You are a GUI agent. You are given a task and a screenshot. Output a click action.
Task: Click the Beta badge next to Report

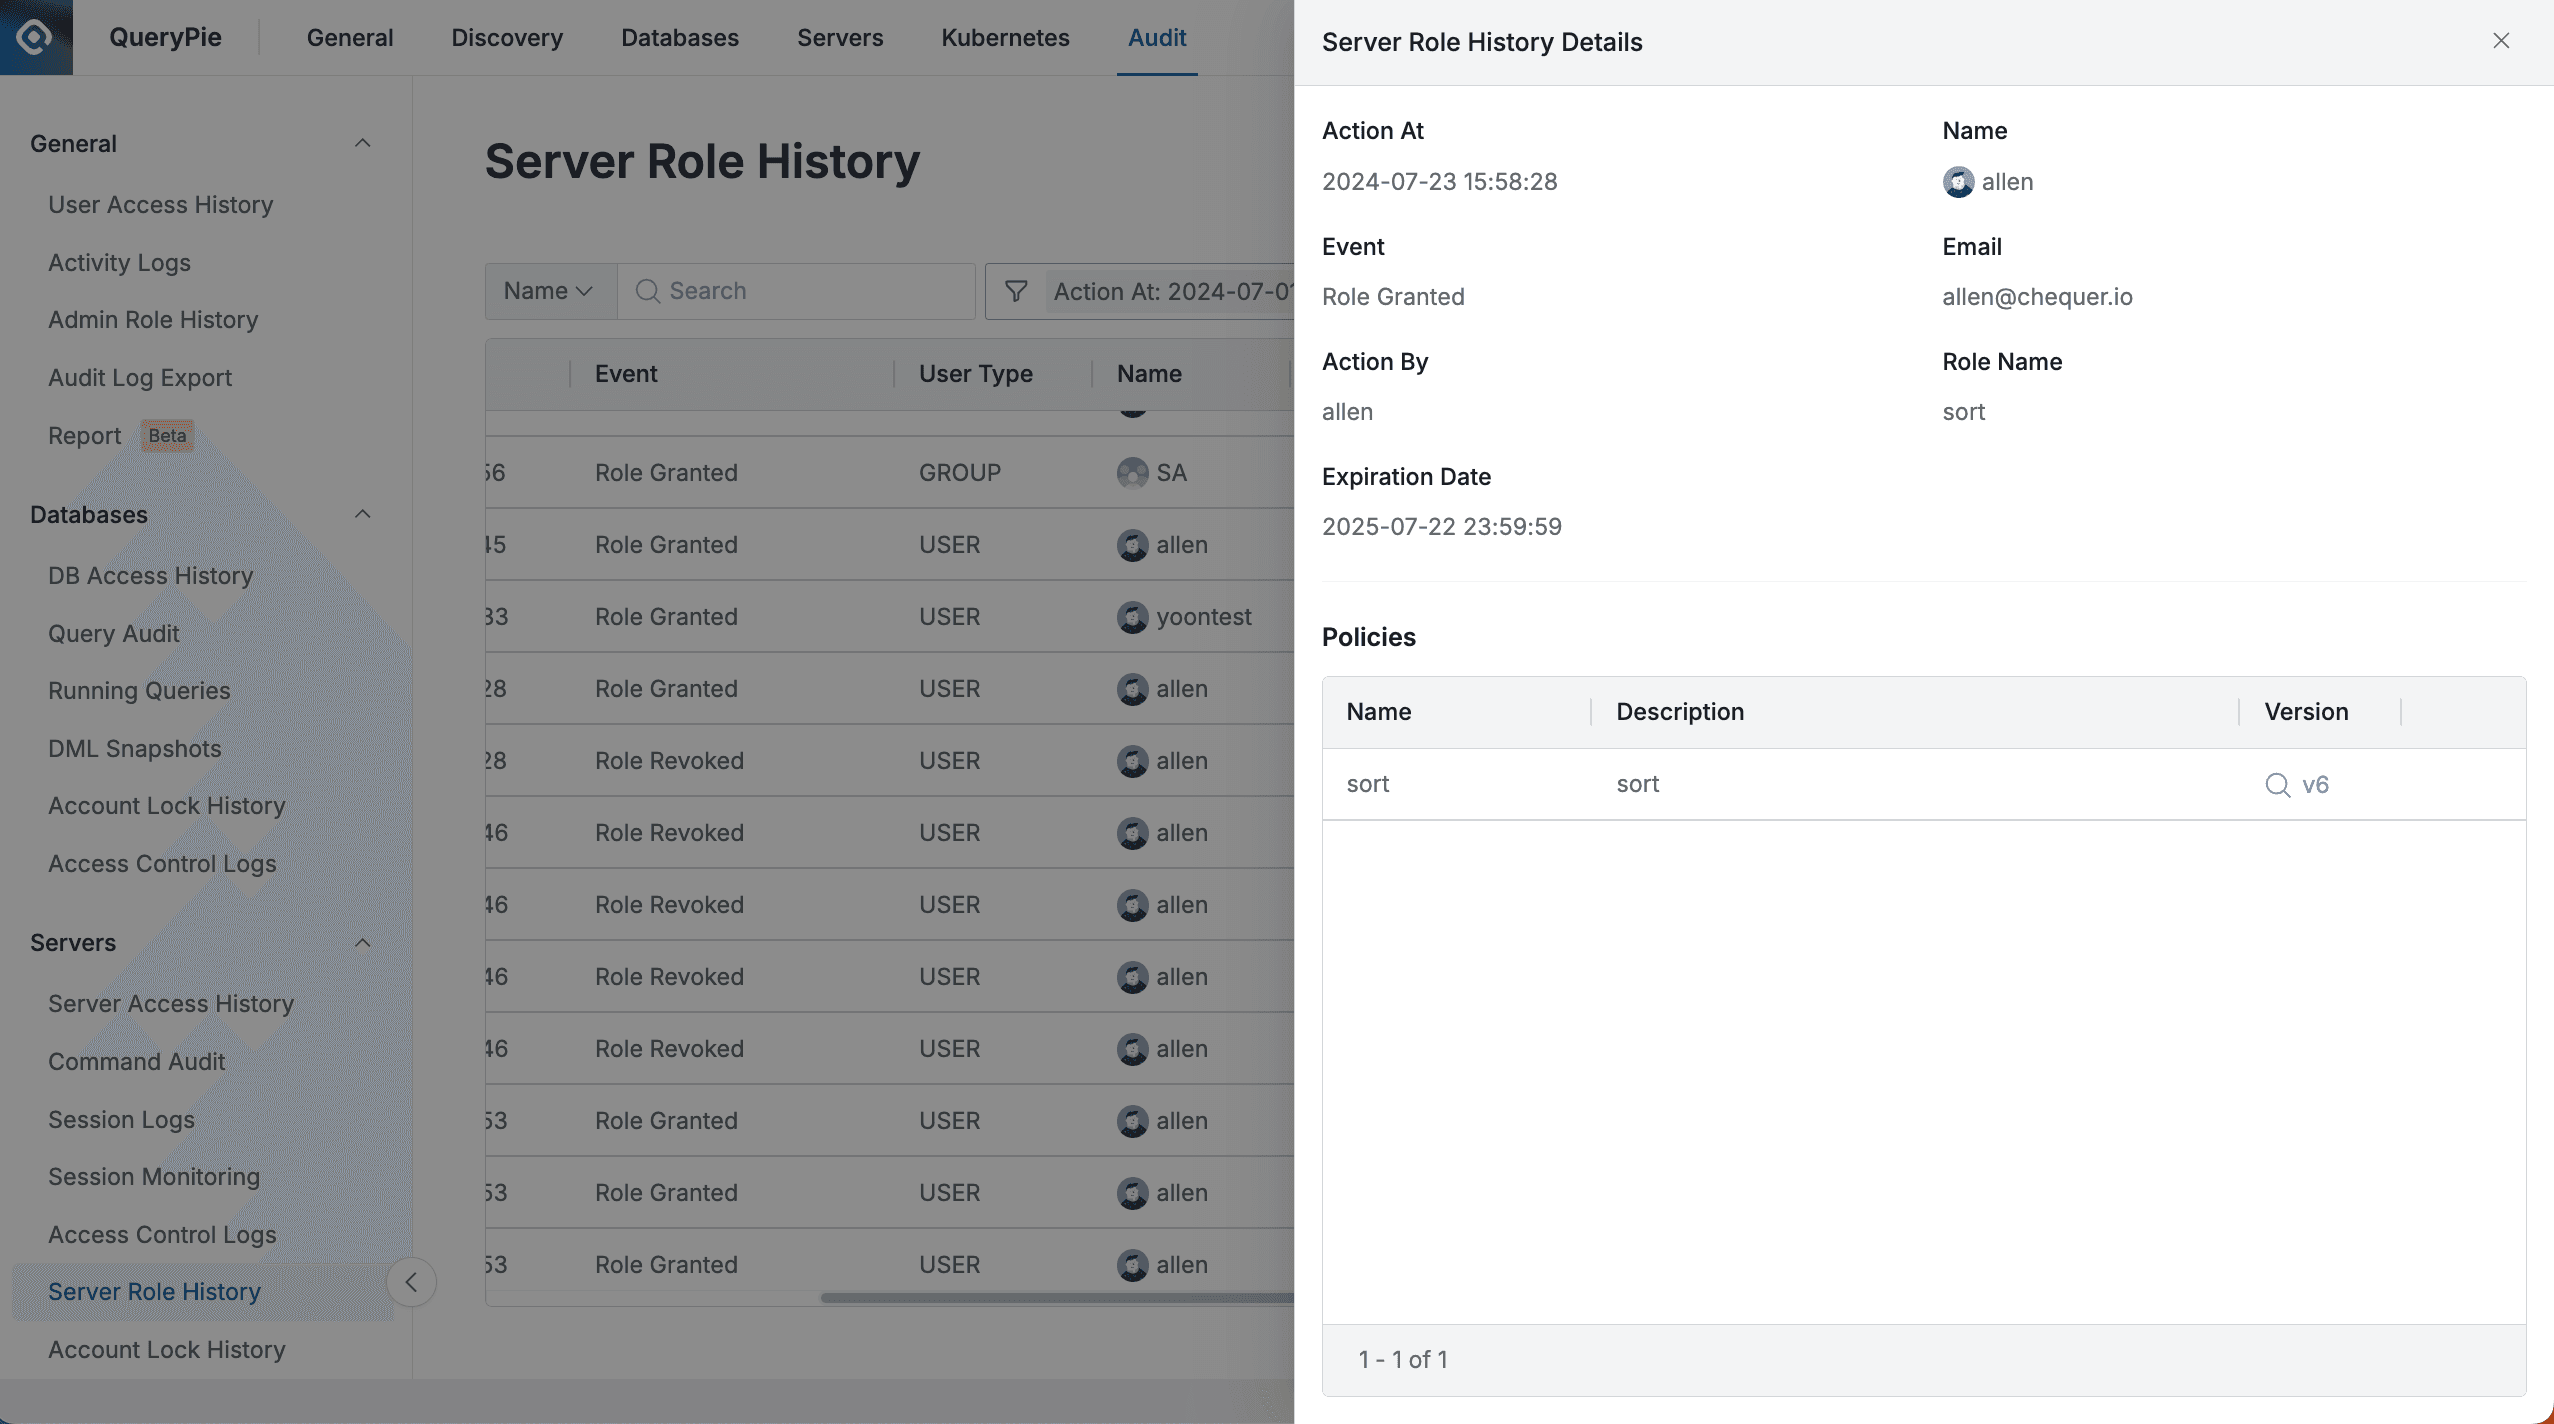click(166, 436)
